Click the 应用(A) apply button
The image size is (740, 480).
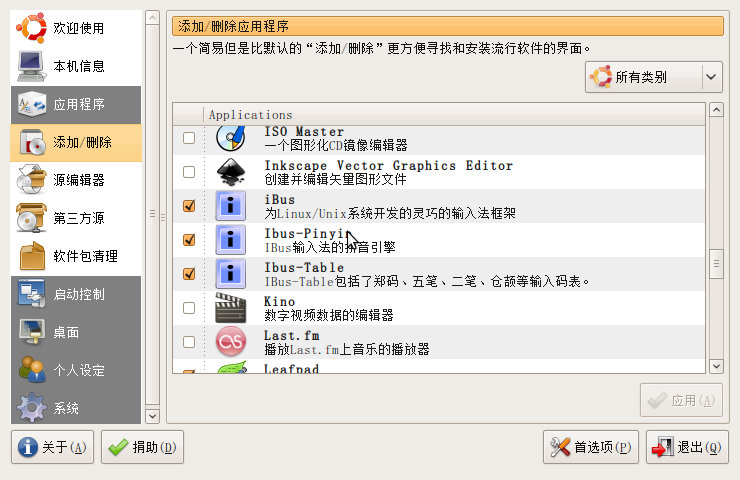pos(681,400)
